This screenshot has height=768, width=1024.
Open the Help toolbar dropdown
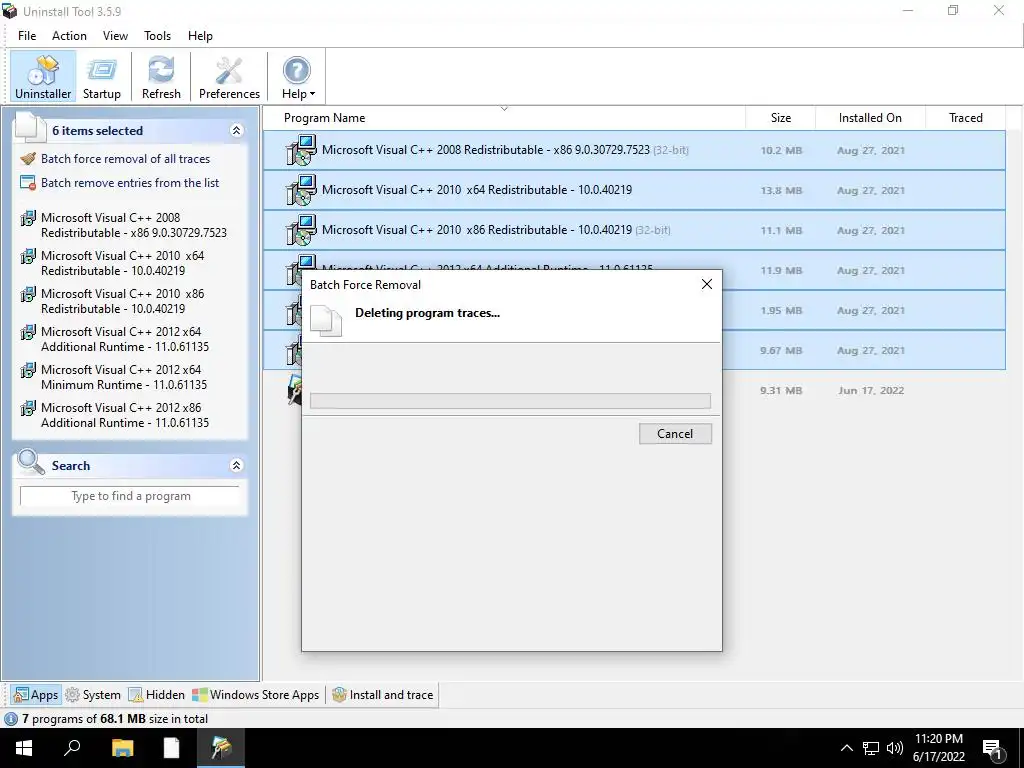coord(298,76)
